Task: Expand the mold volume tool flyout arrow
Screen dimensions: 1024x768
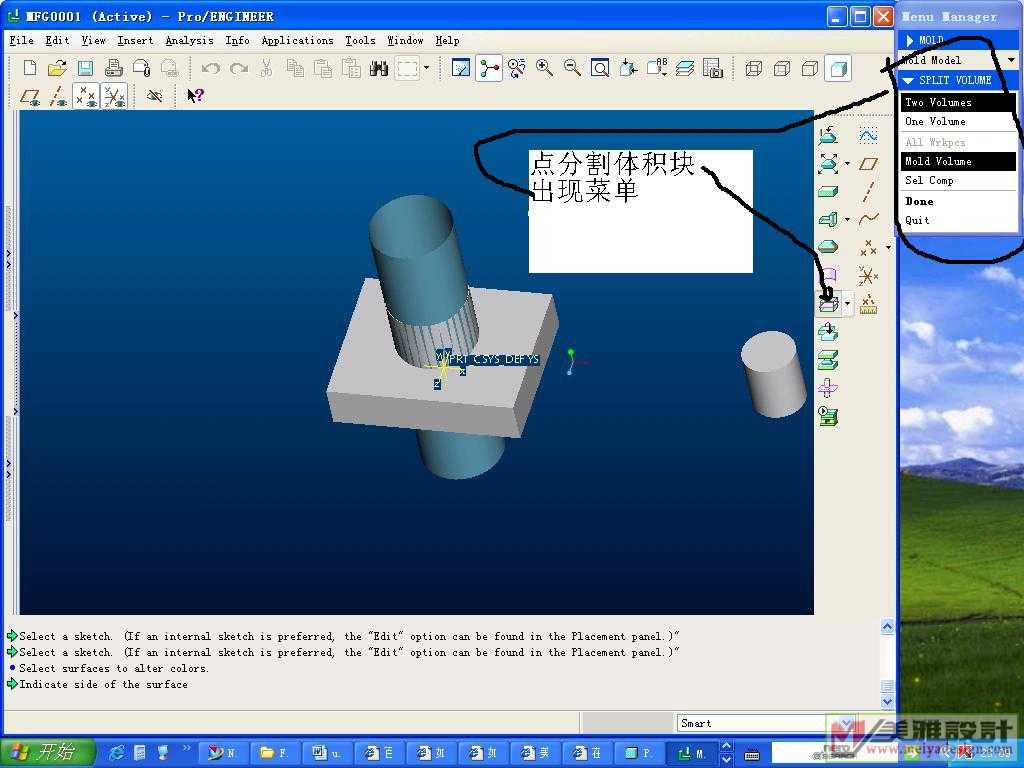Action: [848, 219]
